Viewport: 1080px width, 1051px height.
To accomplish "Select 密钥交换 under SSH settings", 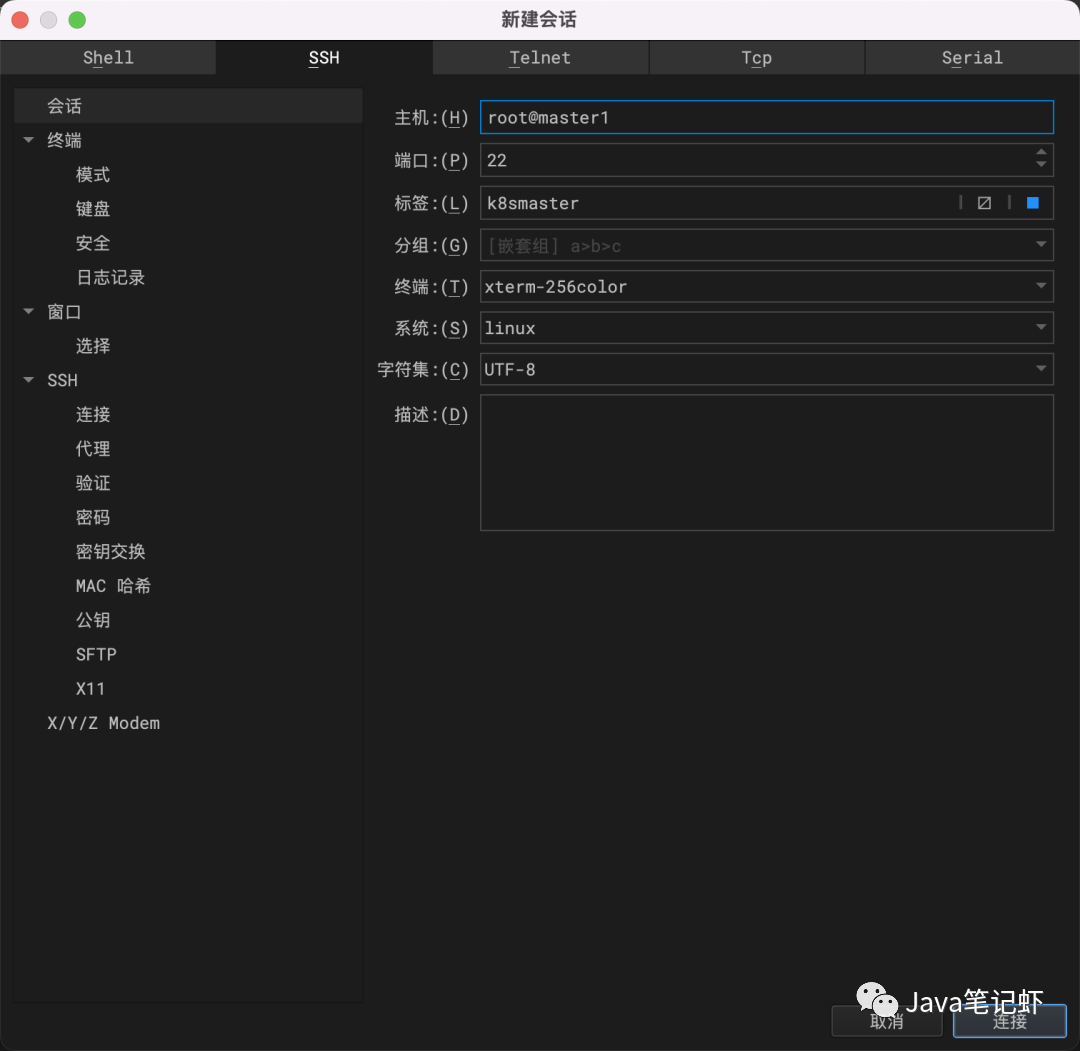I will coord(110,551).
